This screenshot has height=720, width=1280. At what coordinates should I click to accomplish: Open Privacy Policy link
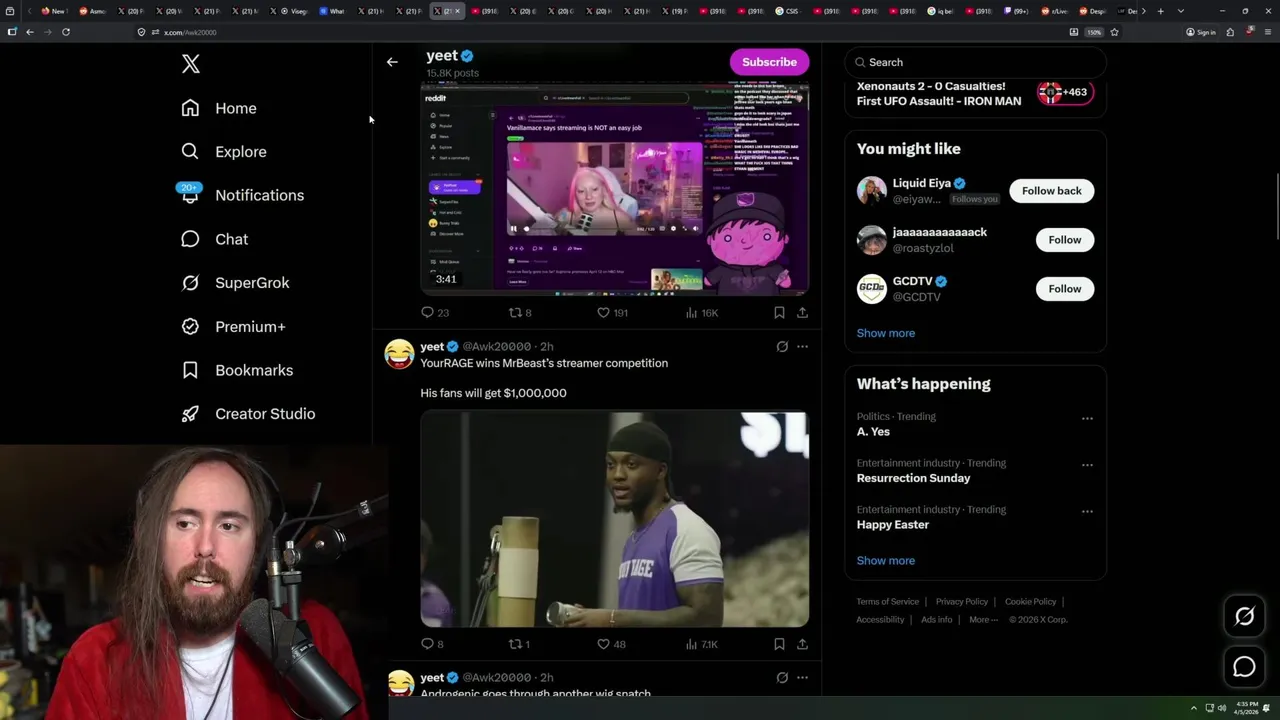[x=962, y=602]
